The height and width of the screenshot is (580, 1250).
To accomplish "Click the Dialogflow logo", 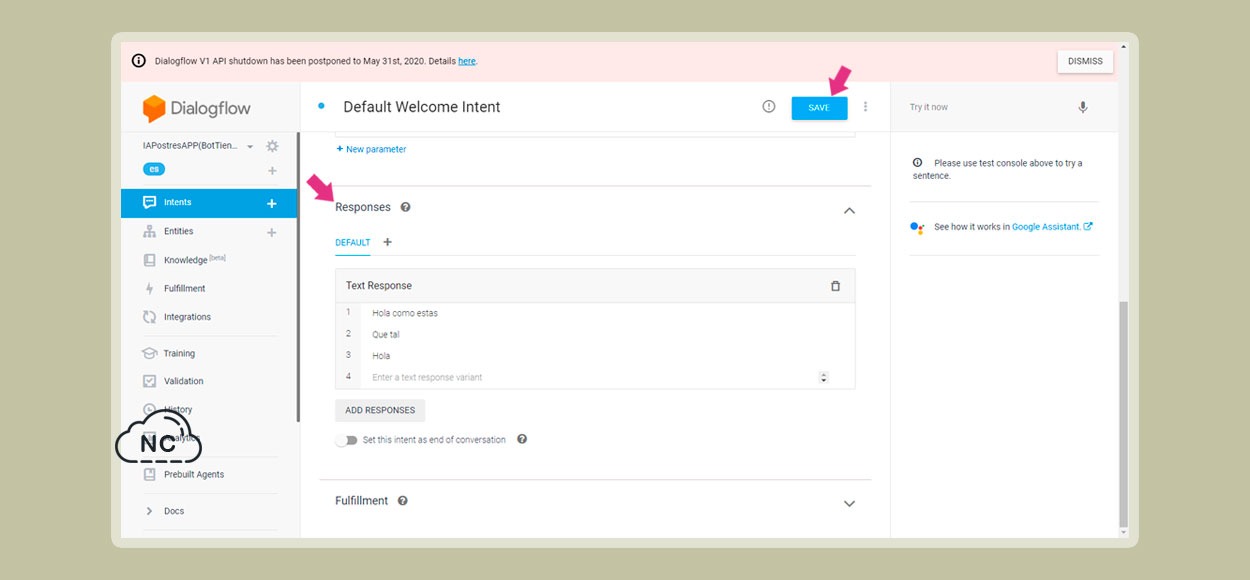I will (x=197, y=108).
